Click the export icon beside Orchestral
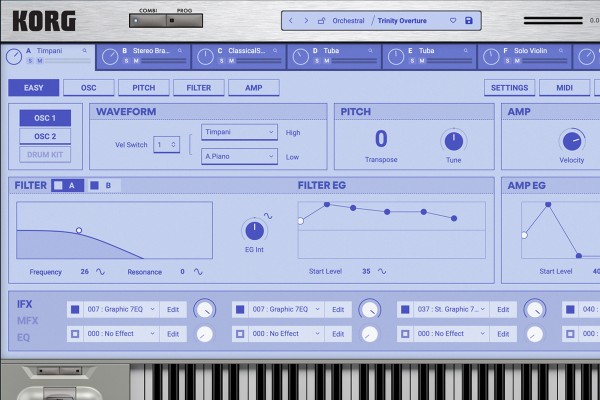 click(x=322, y=20)
